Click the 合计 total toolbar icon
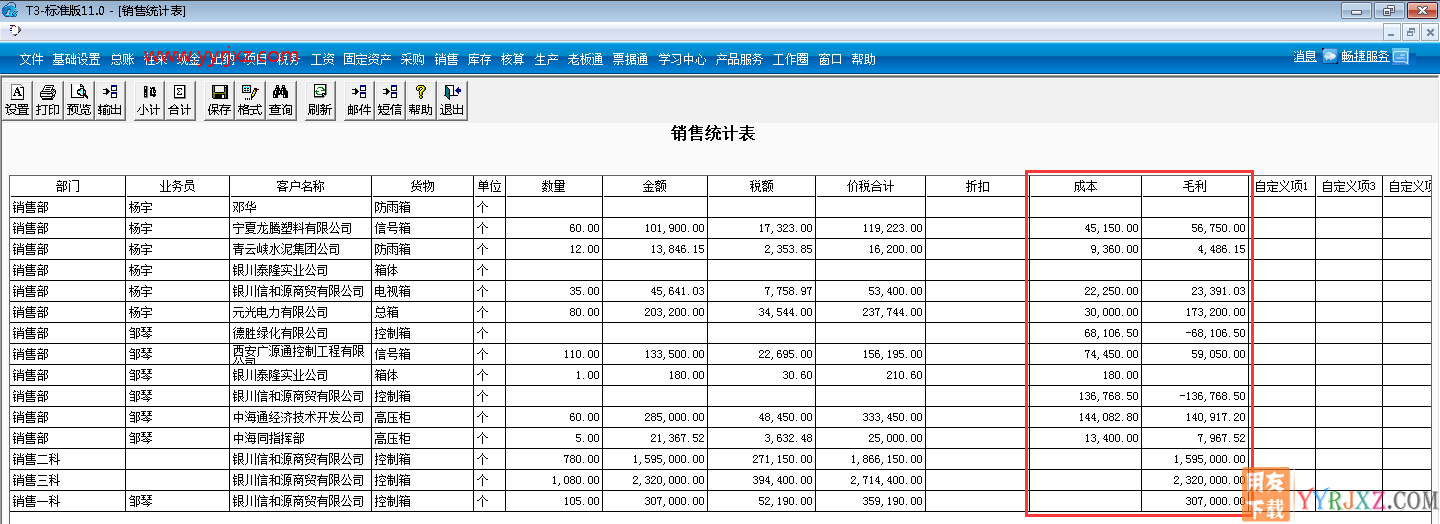The width and height of the screenshot is (1440, 524). click(x=180, y=100)
